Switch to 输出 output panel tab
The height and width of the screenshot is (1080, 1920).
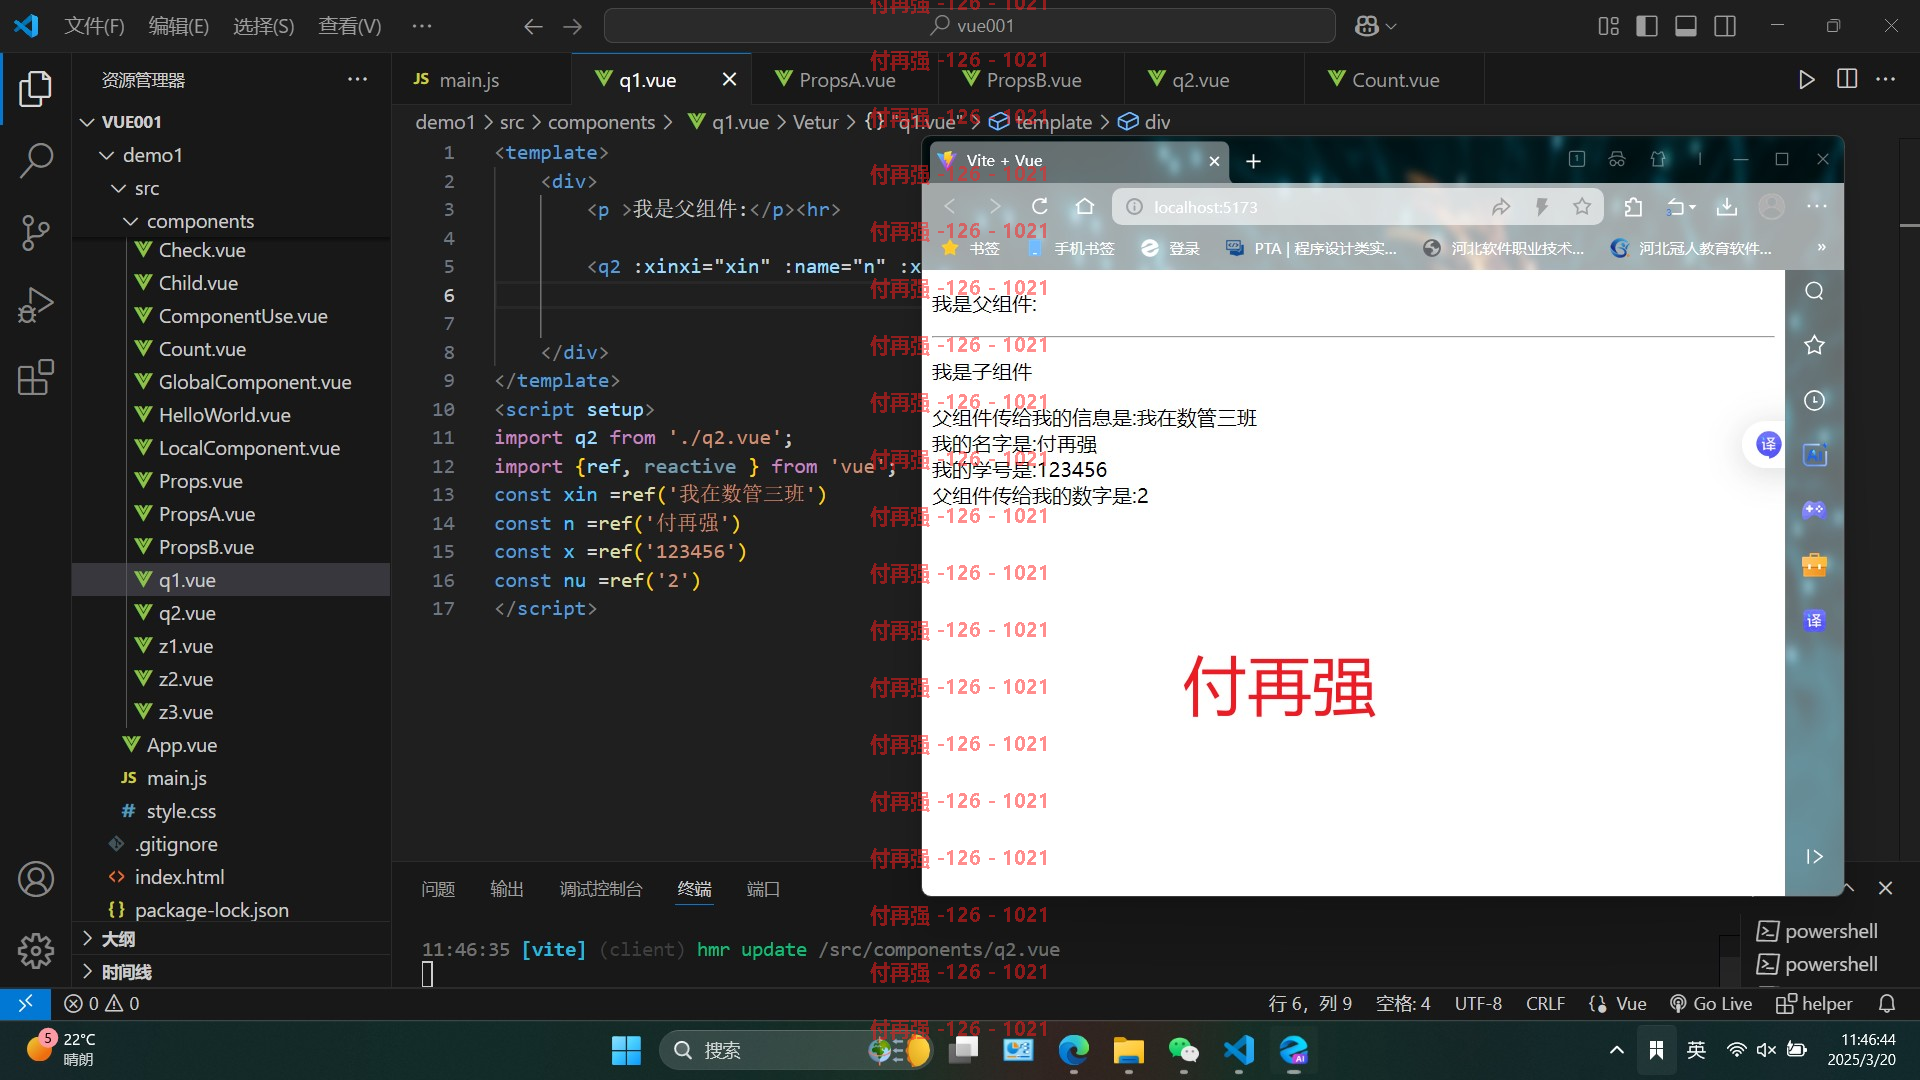[507, 889]
